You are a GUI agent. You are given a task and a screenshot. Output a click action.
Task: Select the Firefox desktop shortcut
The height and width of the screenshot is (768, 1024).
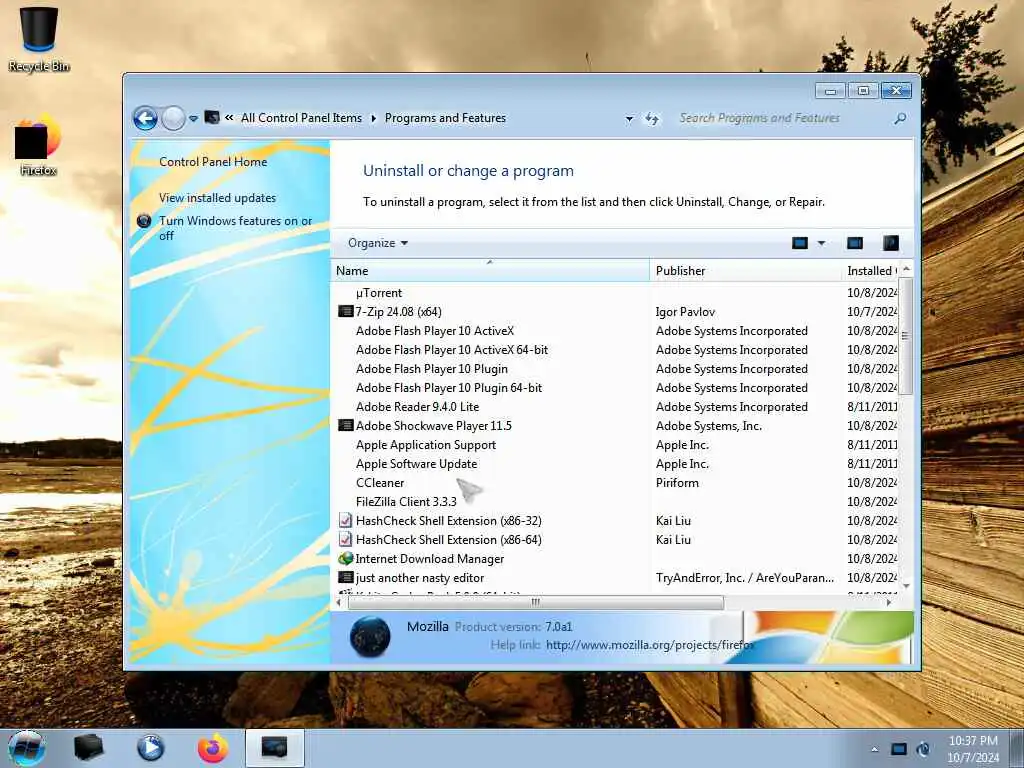(x=38, y=145)
